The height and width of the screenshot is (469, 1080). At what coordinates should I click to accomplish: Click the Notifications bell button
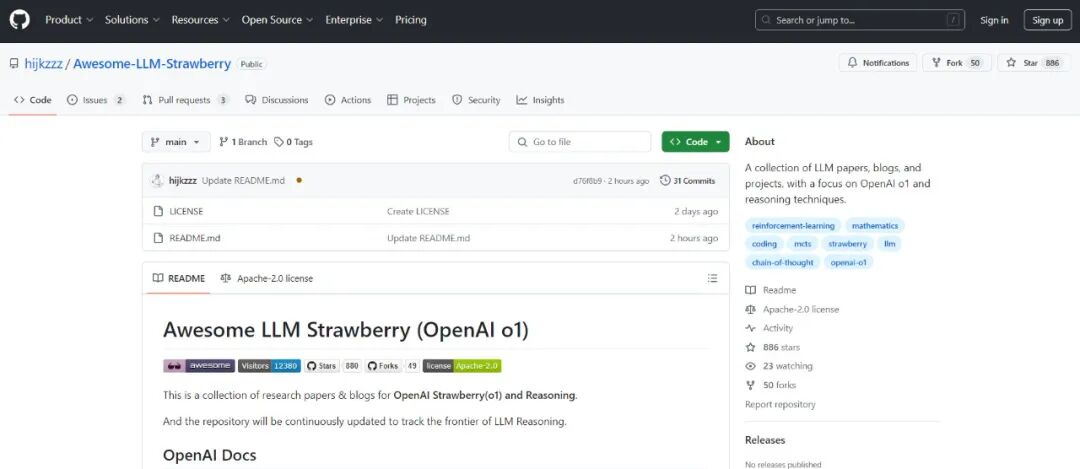pos(878,63)
